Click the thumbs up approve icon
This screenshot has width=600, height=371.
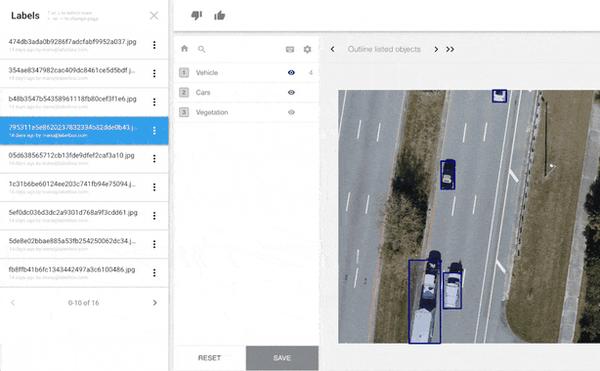click(220, 15)
